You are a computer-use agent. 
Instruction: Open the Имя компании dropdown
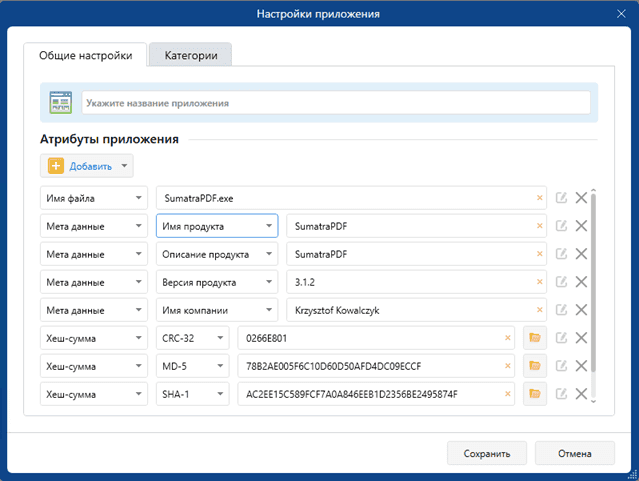click(217, 310)
